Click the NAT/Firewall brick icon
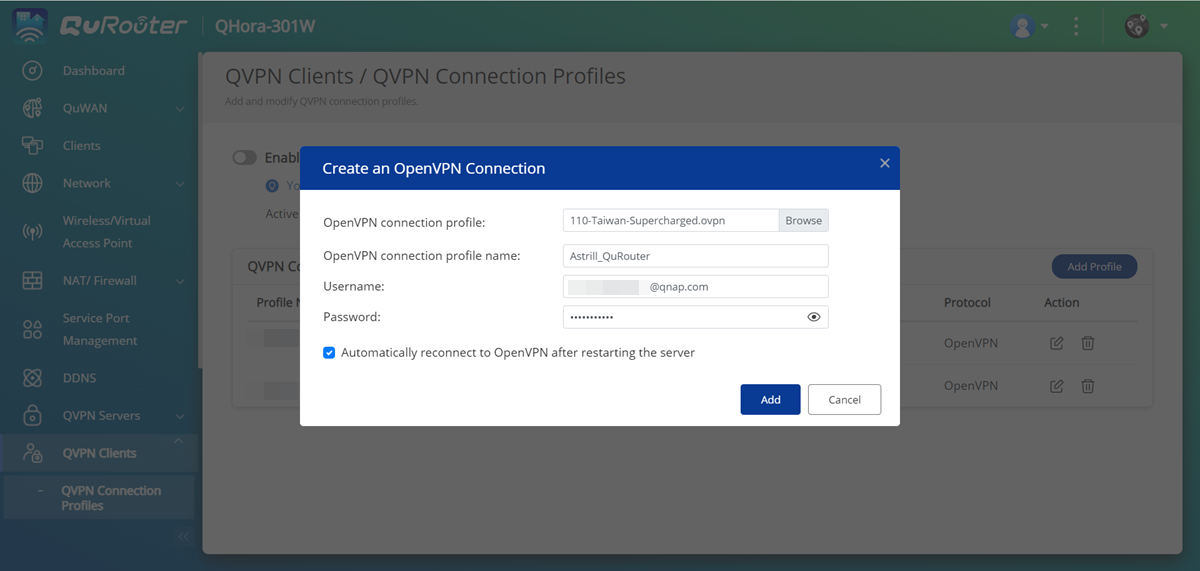This screenshot has height=571, width=1200. point(32,281)
